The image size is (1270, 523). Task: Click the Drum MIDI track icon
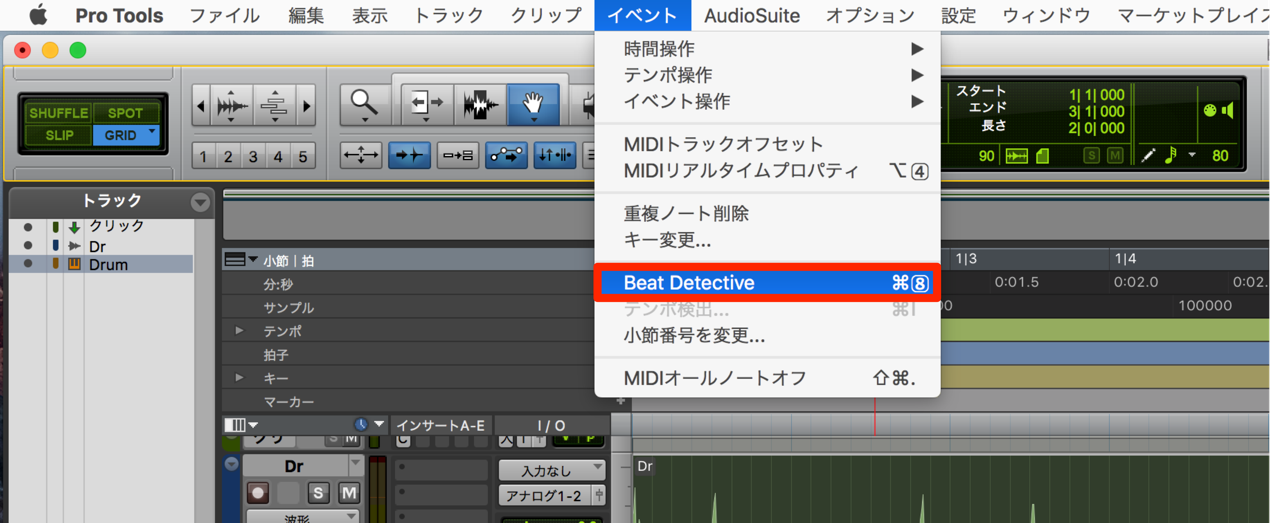tap(74, 265)
